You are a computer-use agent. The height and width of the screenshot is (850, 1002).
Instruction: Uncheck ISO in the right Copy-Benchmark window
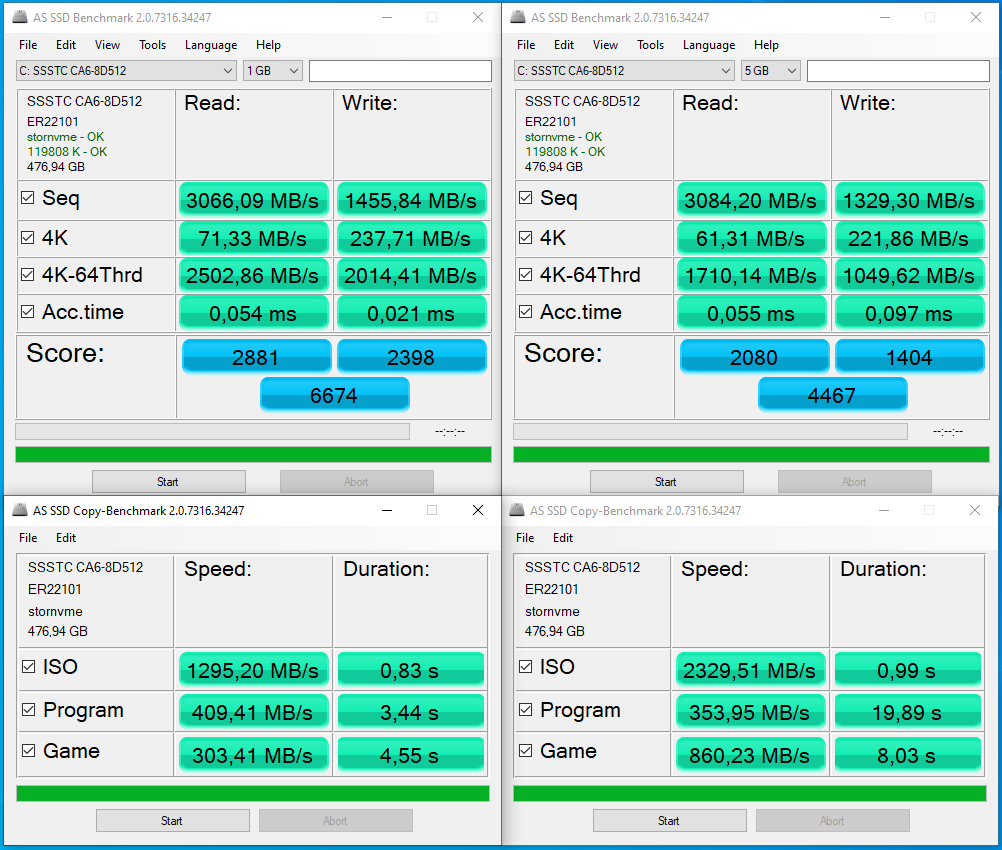click(525, 667)
